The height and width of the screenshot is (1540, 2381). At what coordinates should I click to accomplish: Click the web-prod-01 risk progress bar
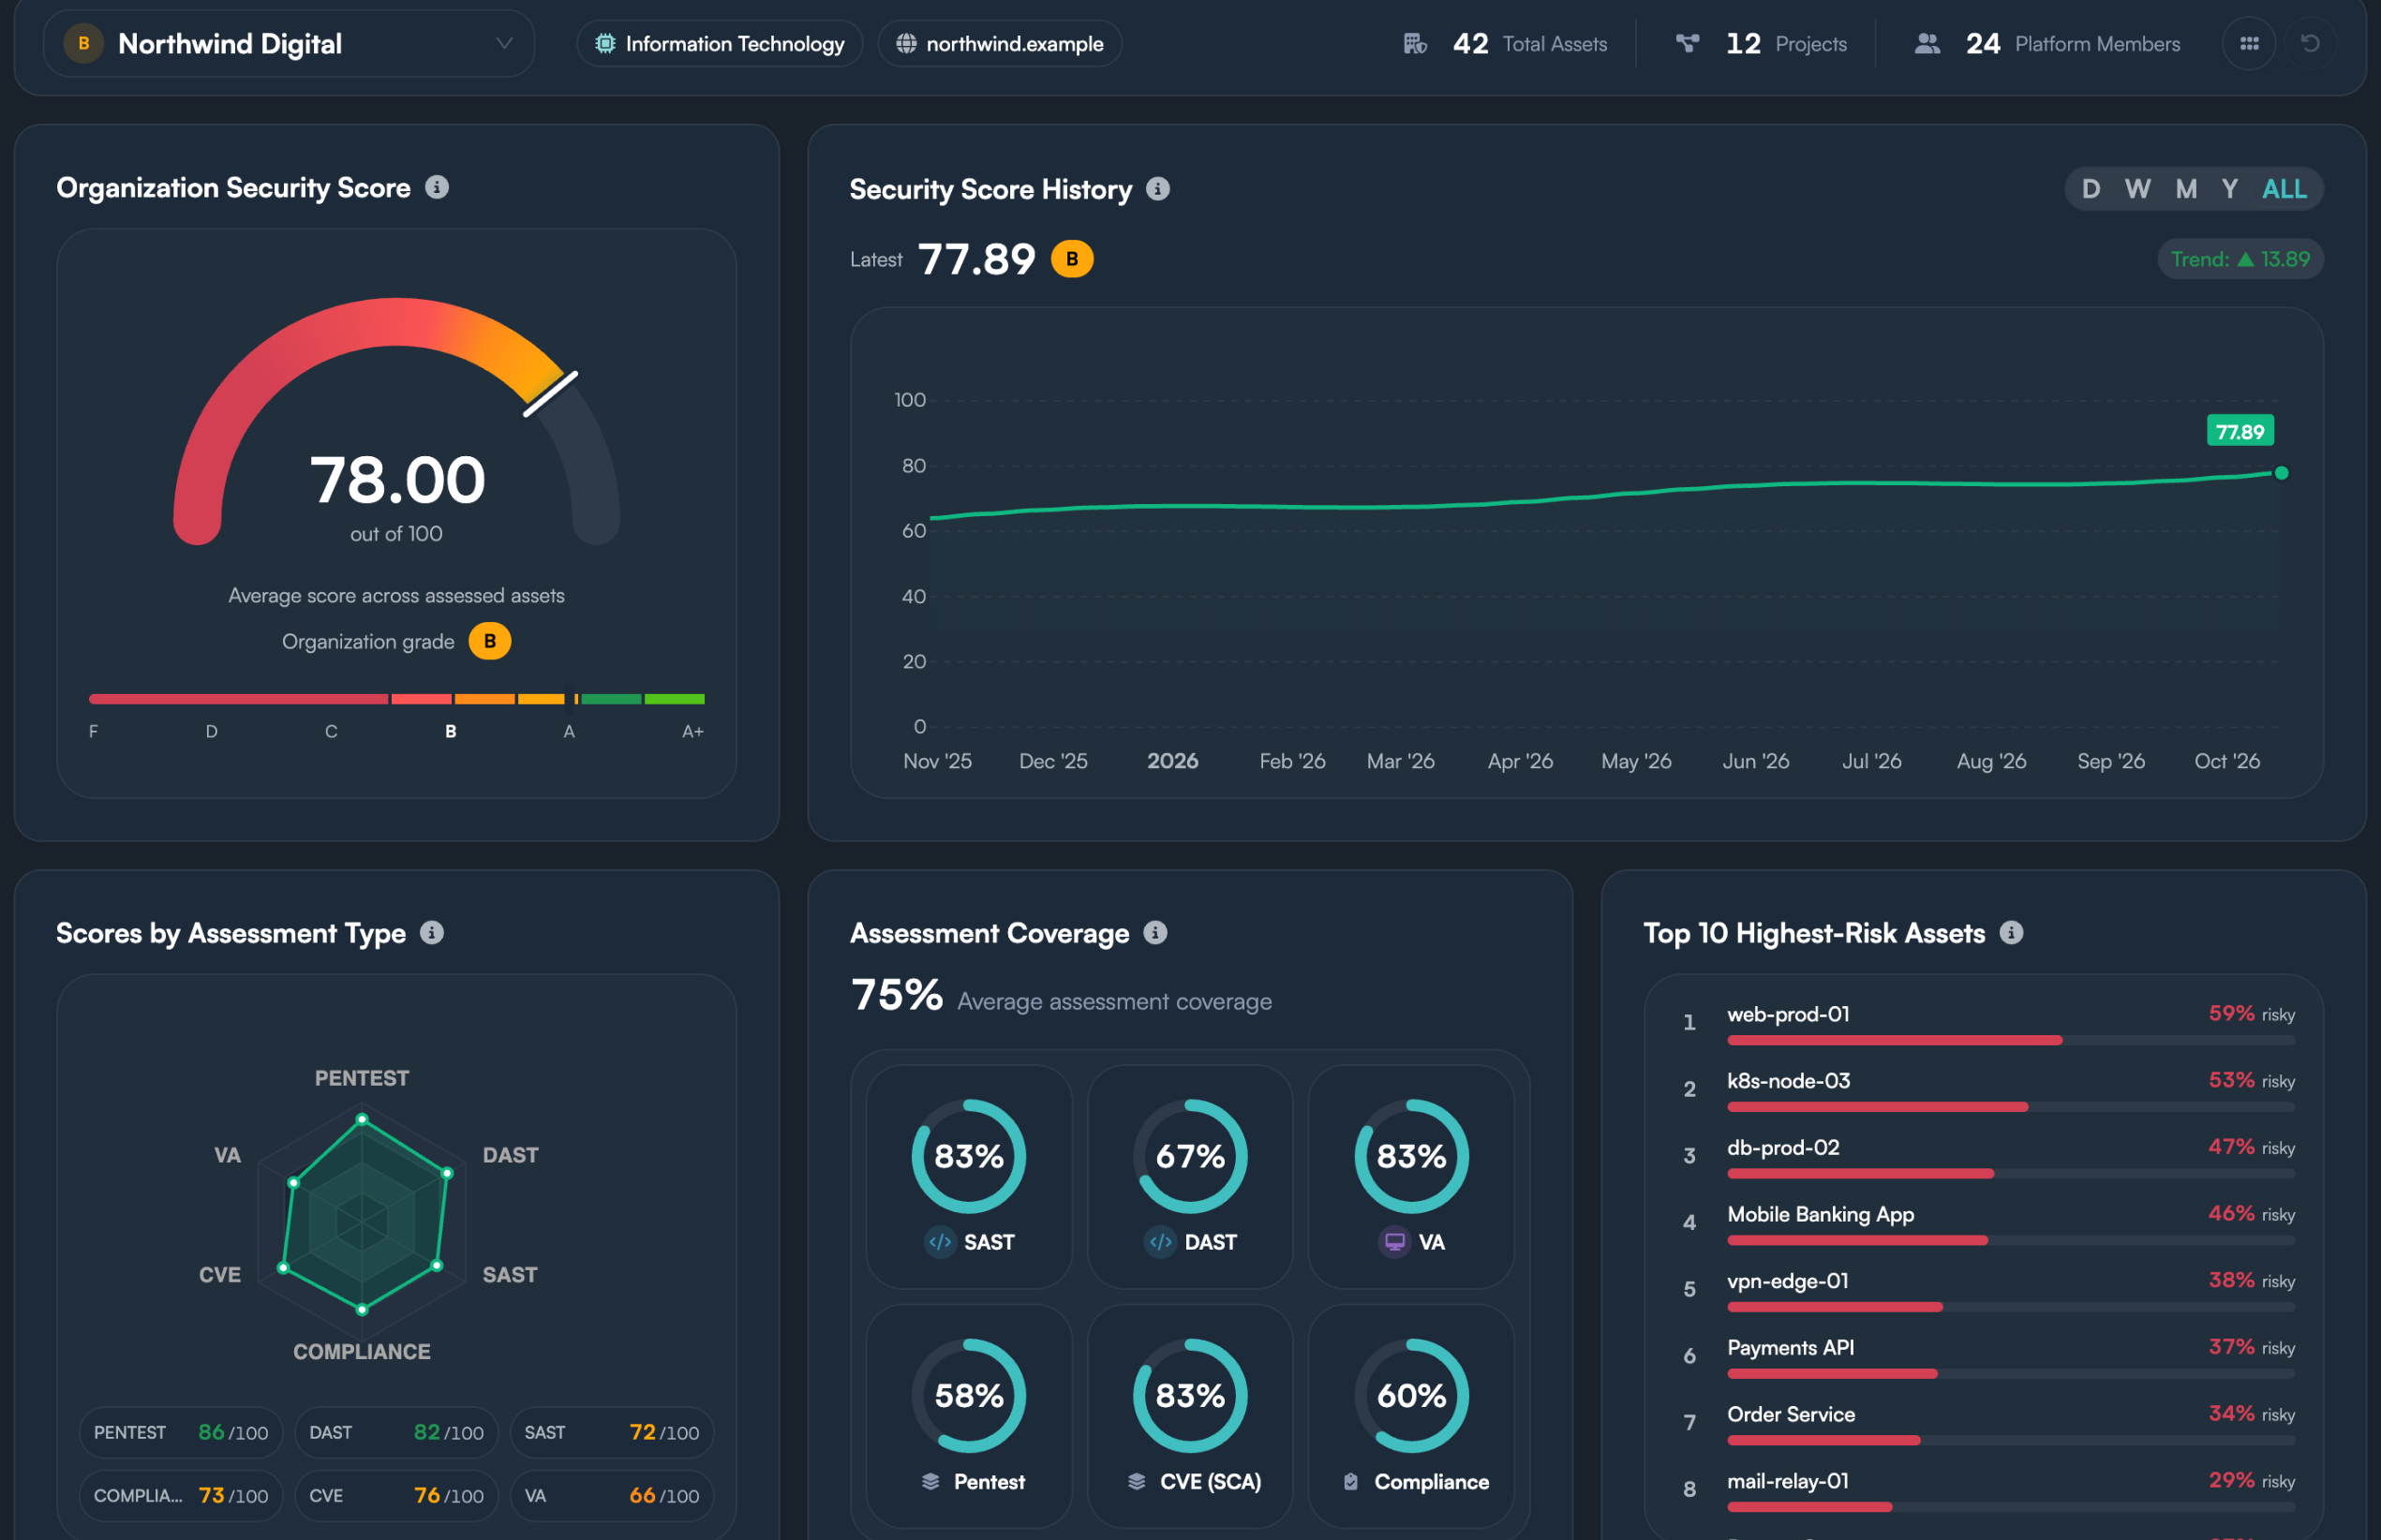(x=2010, y=1040)
